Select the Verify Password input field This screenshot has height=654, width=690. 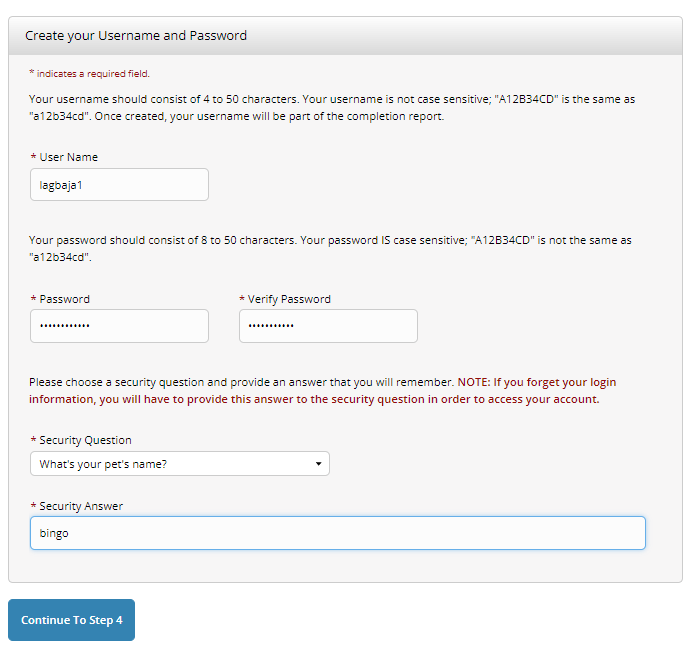(328, 326)
